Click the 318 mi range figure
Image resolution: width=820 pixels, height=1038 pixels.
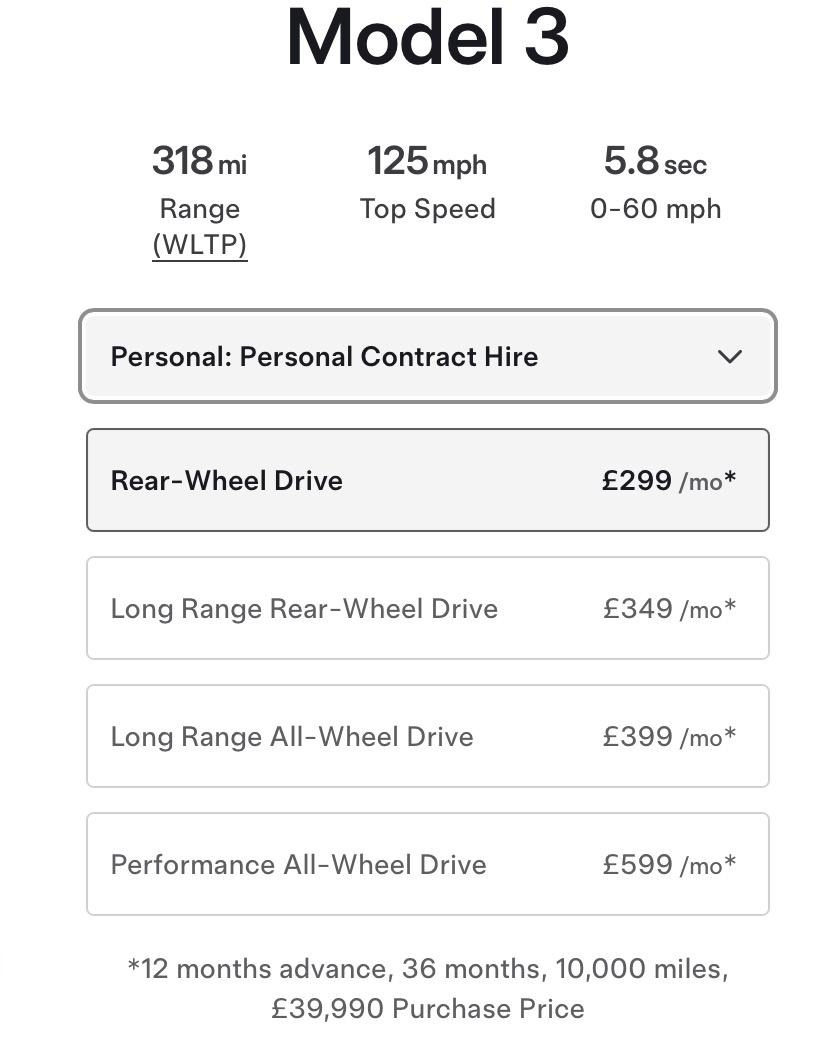(199, 161)
